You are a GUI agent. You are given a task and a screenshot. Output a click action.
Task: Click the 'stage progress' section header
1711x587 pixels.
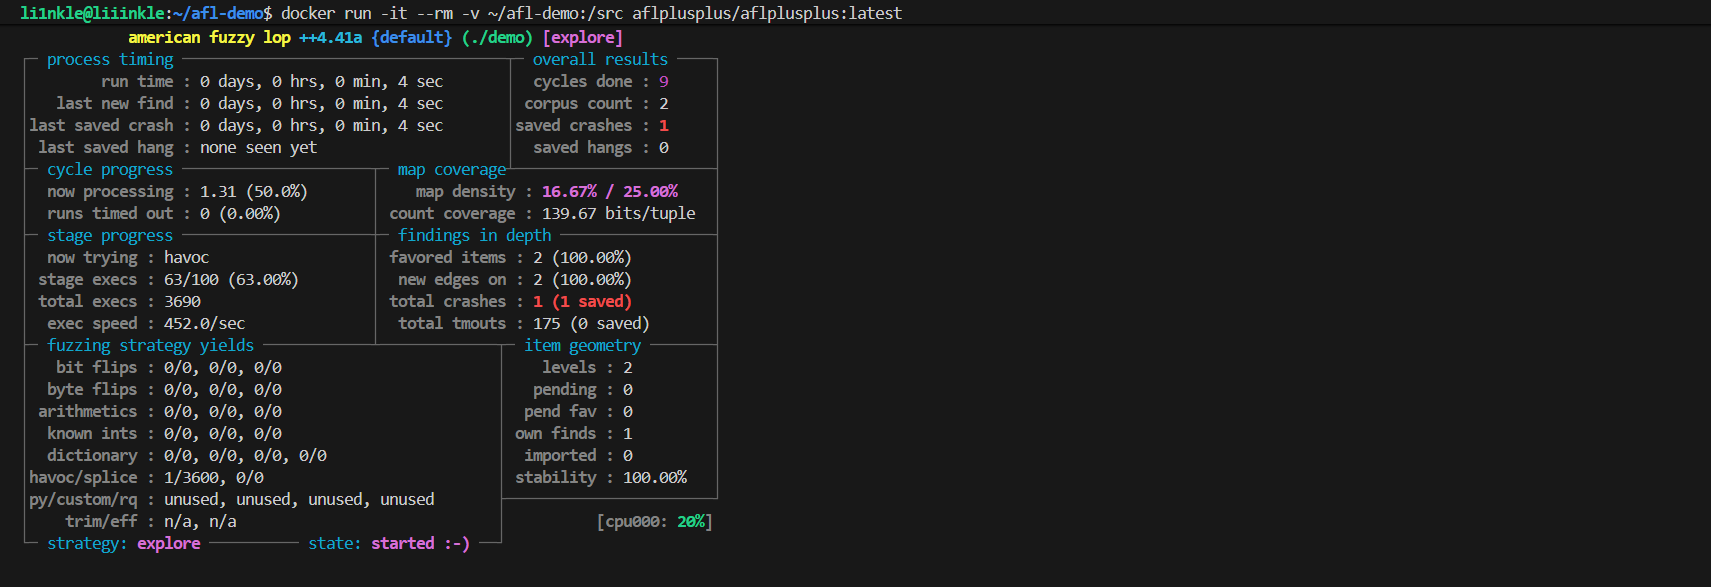[110, 235]
